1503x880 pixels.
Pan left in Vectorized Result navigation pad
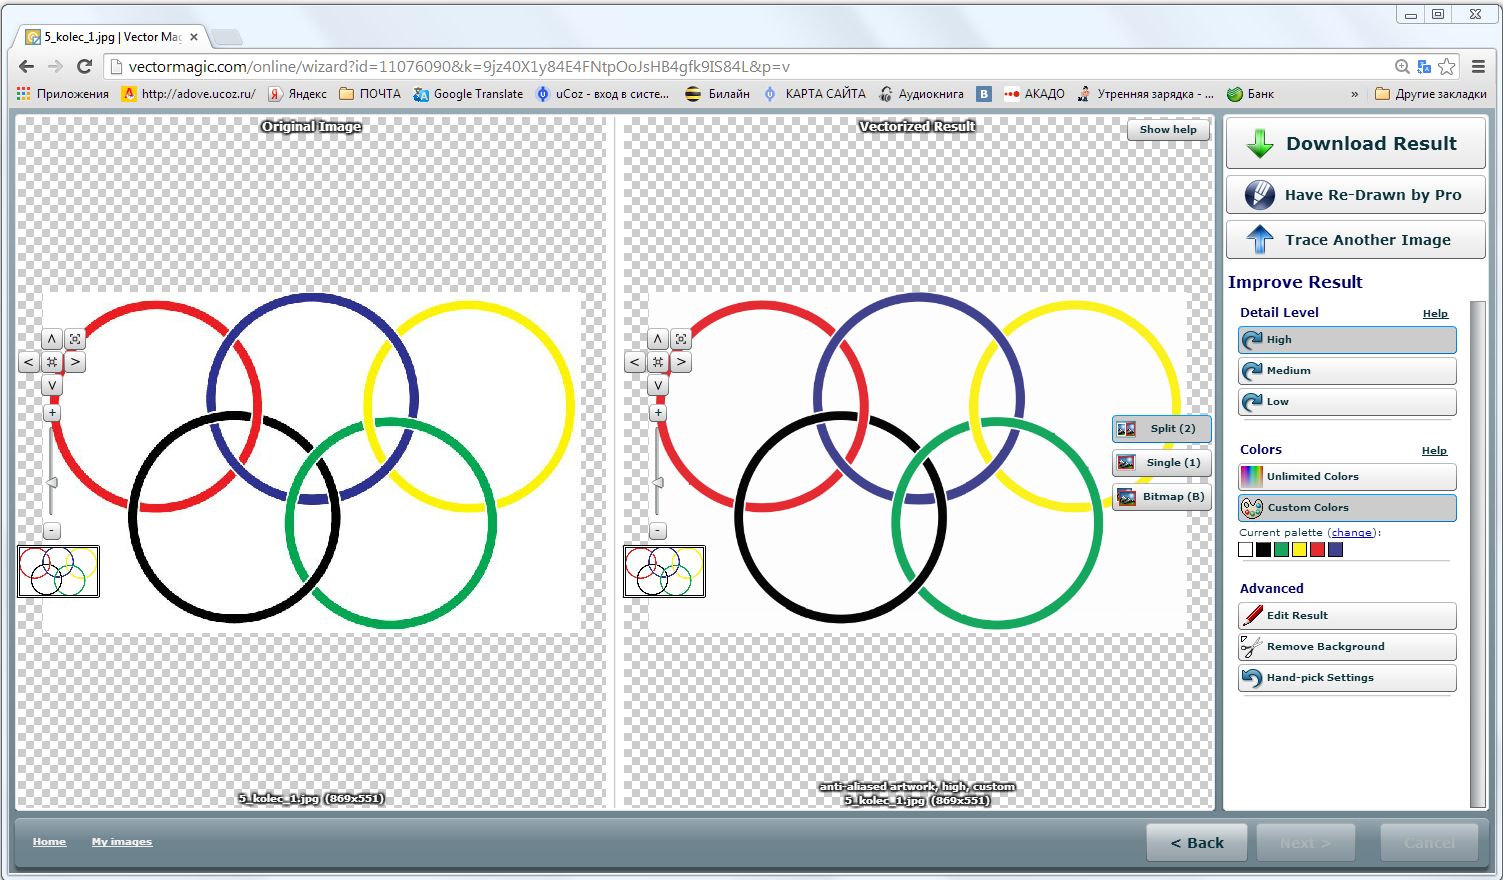click(635, 362)
